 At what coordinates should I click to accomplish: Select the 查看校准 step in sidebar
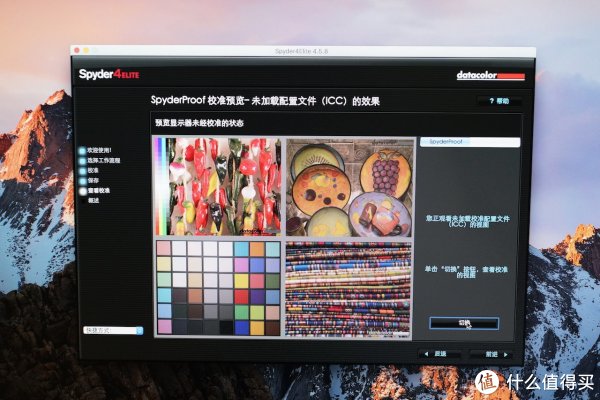(82, 191)
